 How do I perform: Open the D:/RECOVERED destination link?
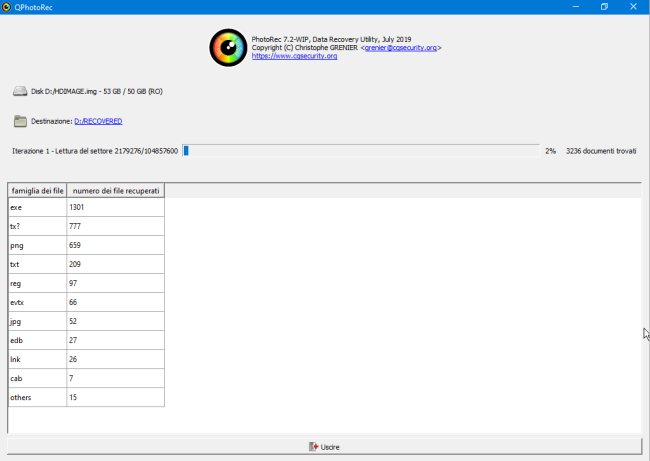click(98, 121)
